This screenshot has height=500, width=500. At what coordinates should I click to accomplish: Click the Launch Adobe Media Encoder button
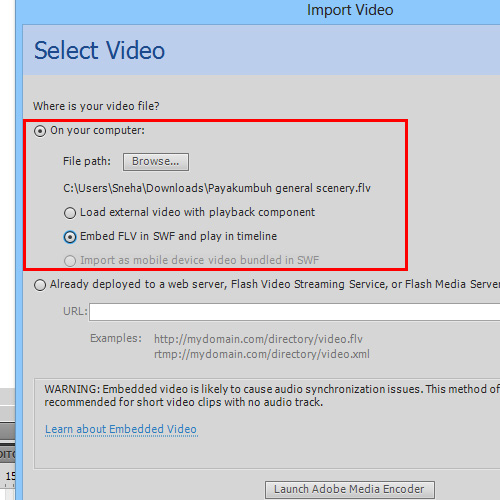point(350,490)
